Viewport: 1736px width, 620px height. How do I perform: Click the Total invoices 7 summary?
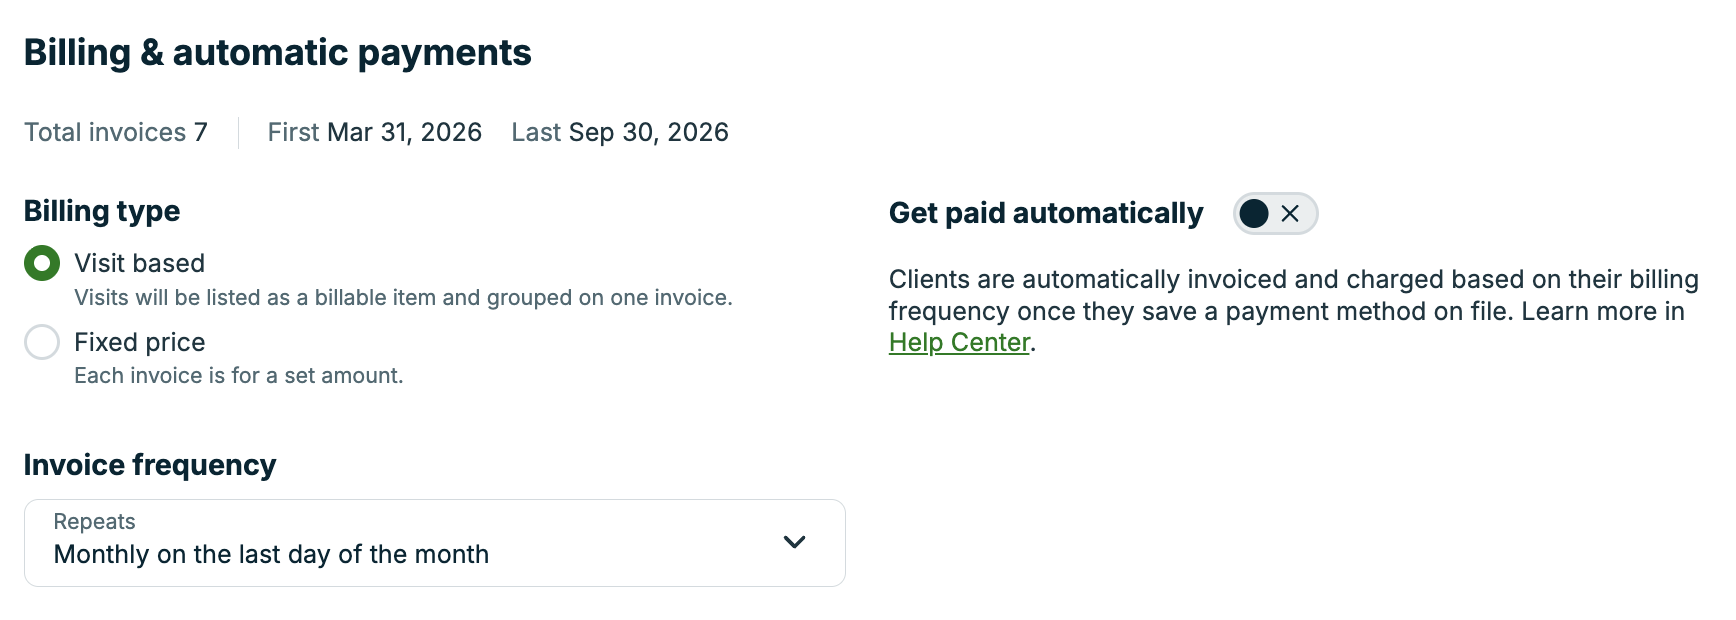(115, 131)
